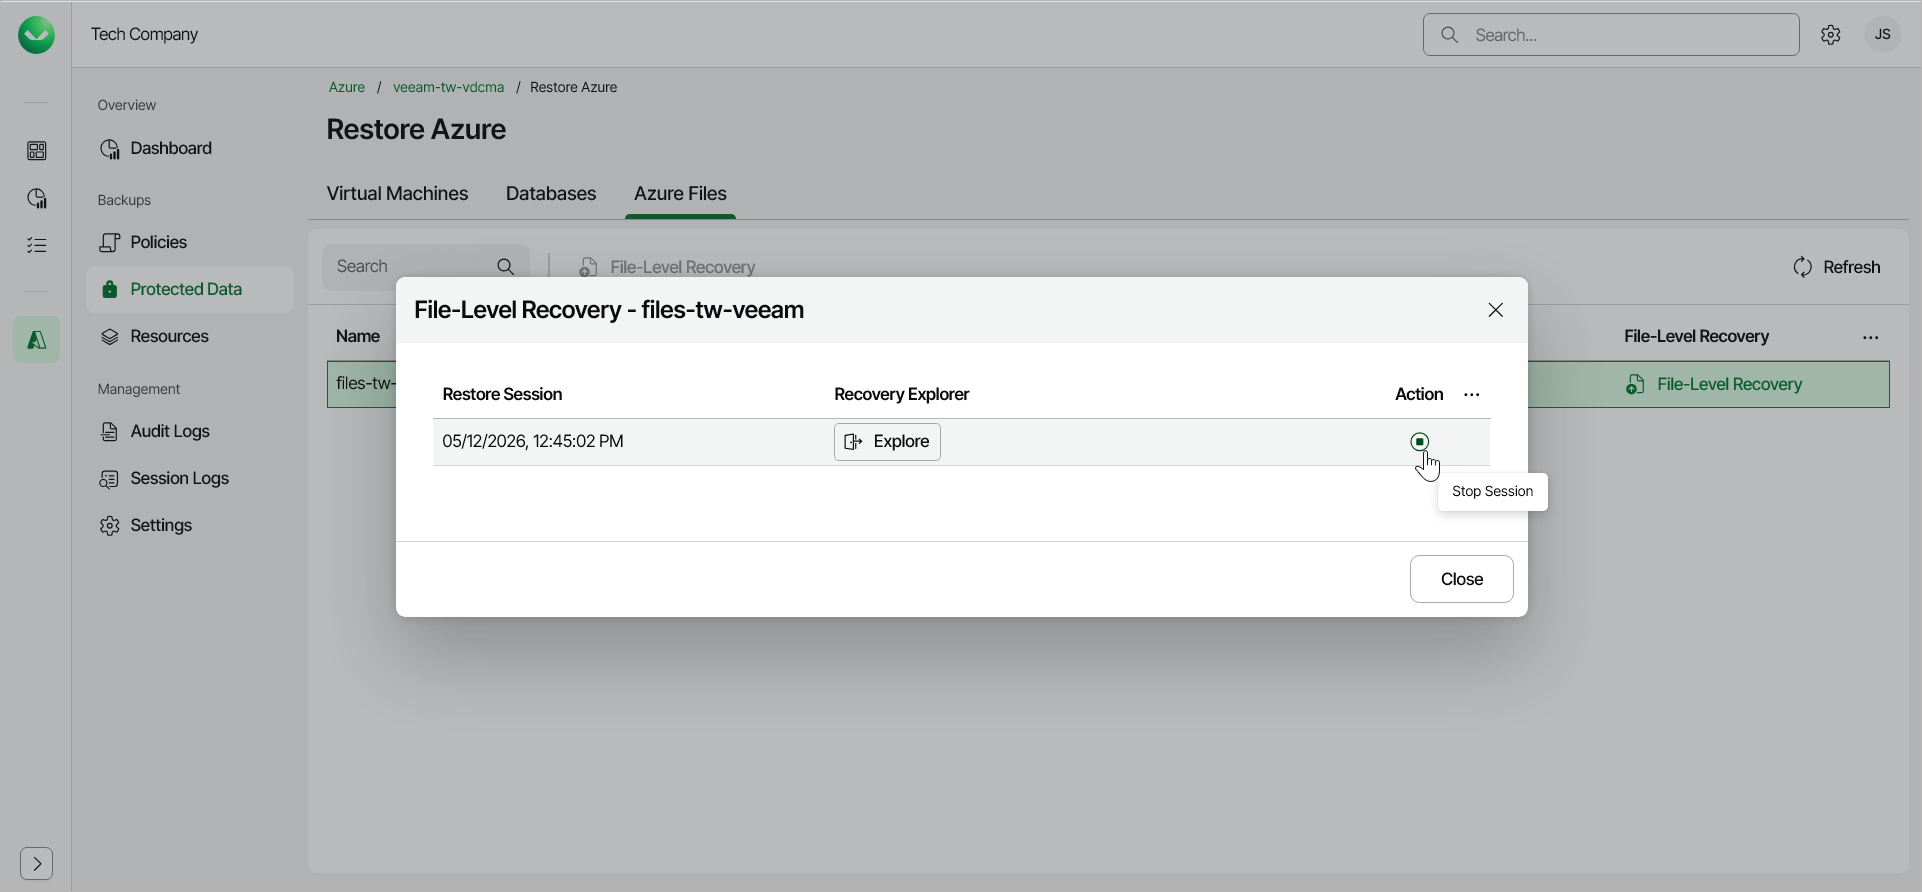Switch to the Databases tab
The width and height of the screenshot is (1922, 892).
click(x=551, y=194)
